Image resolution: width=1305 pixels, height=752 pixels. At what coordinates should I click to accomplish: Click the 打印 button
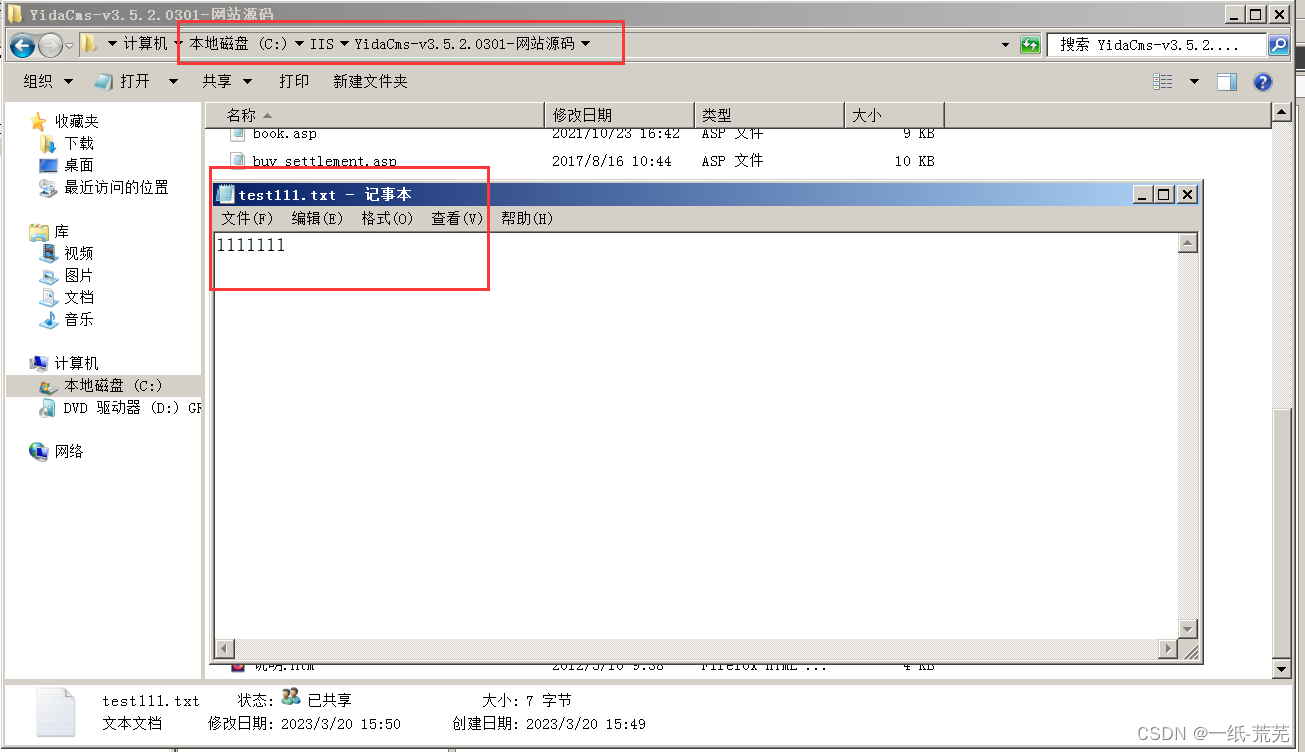(x=294, y=82)
